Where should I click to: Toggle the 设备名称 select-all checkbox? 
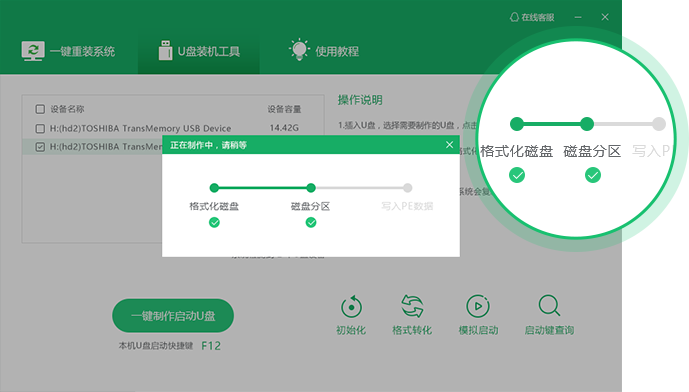tap(40, 109)
